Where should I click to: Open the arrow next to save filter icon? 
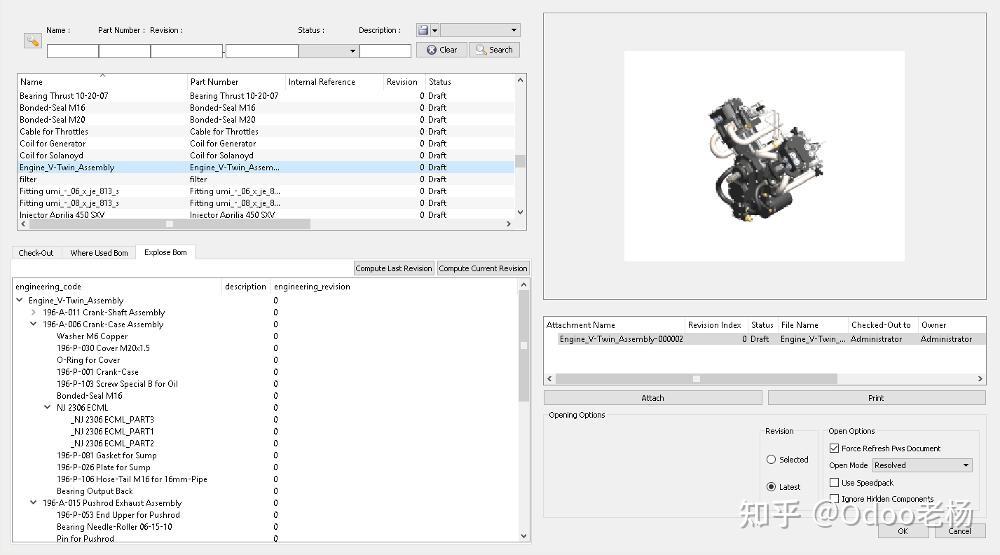(434, 30)
